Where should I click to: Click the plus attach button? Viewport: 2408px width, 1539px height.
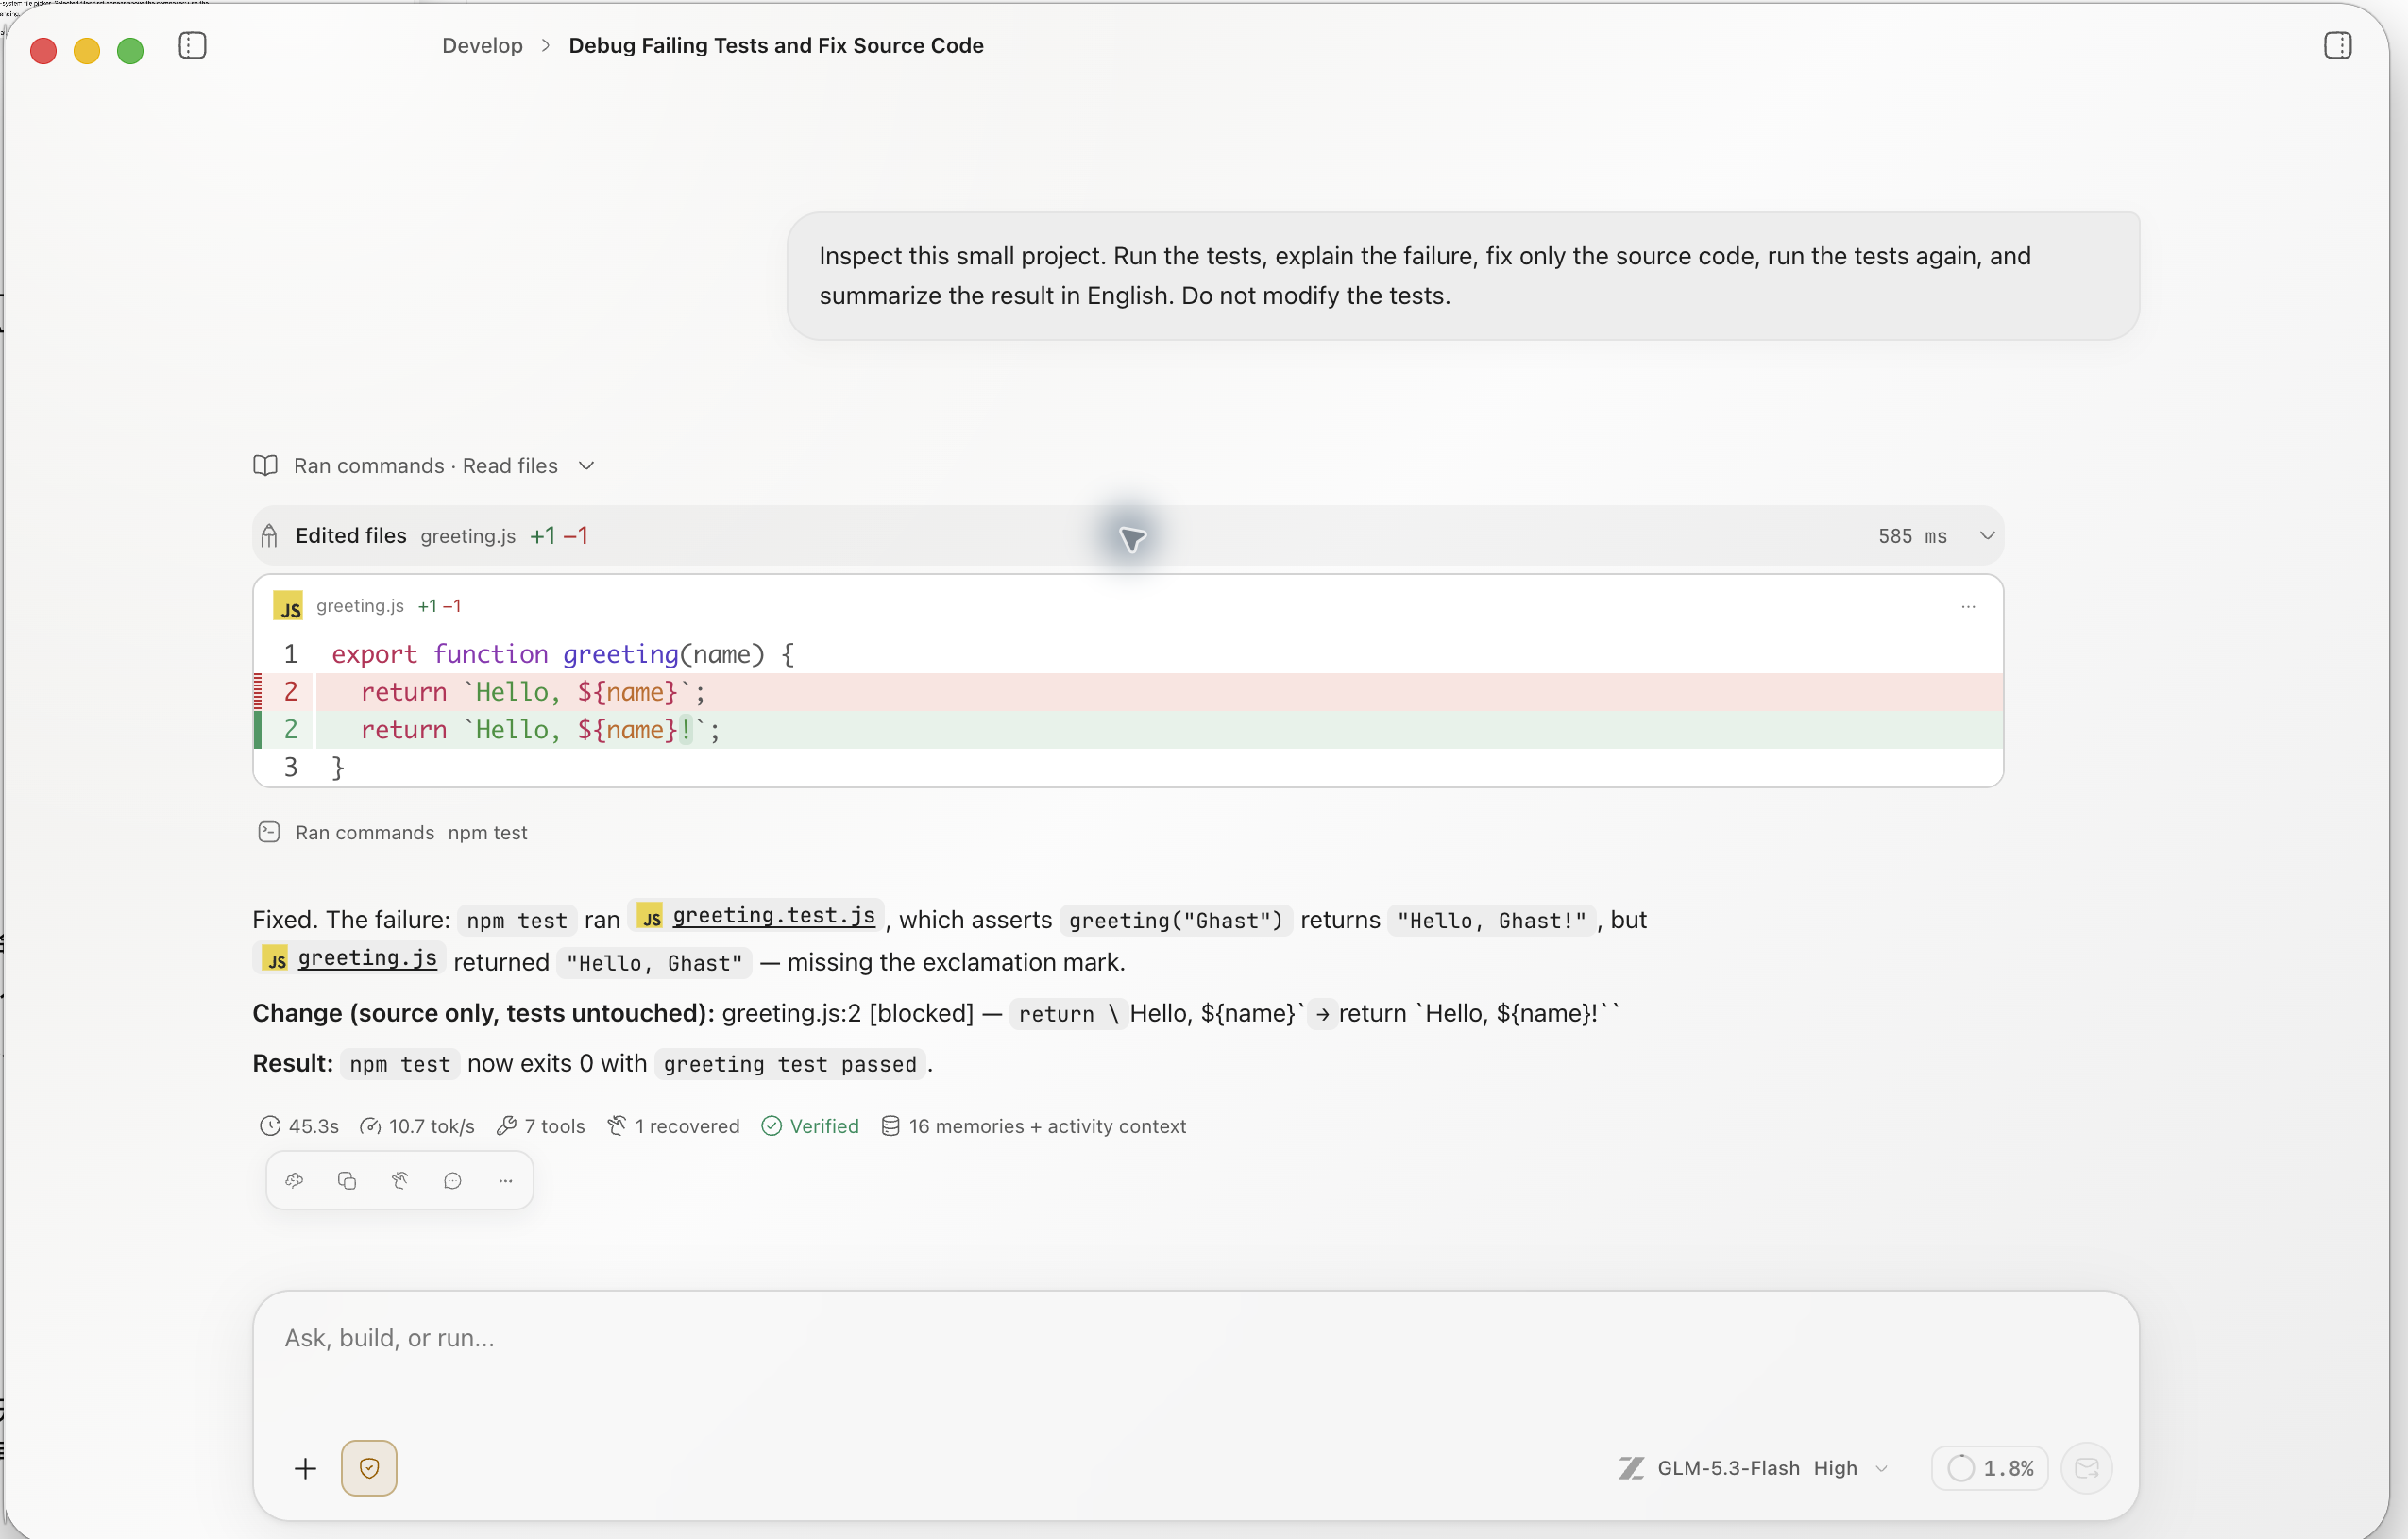(306, 1468)
